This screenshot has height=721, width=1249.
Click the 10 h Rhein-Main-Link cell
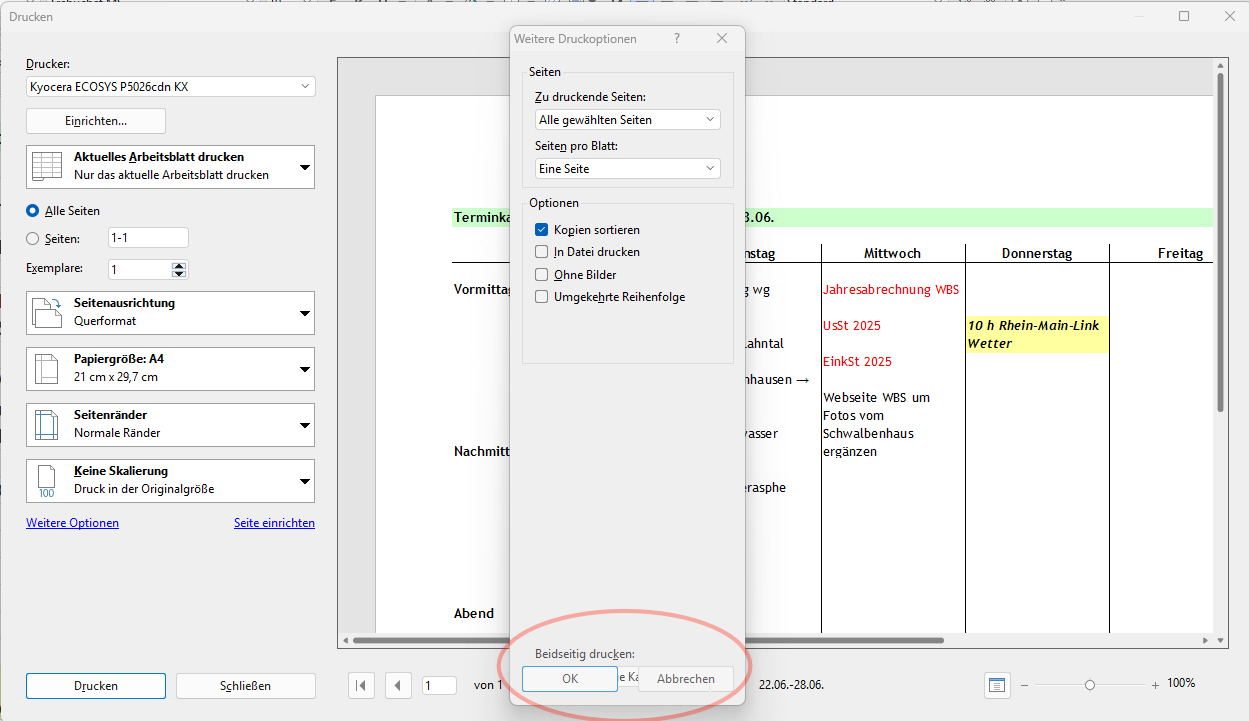point(1037,335)
